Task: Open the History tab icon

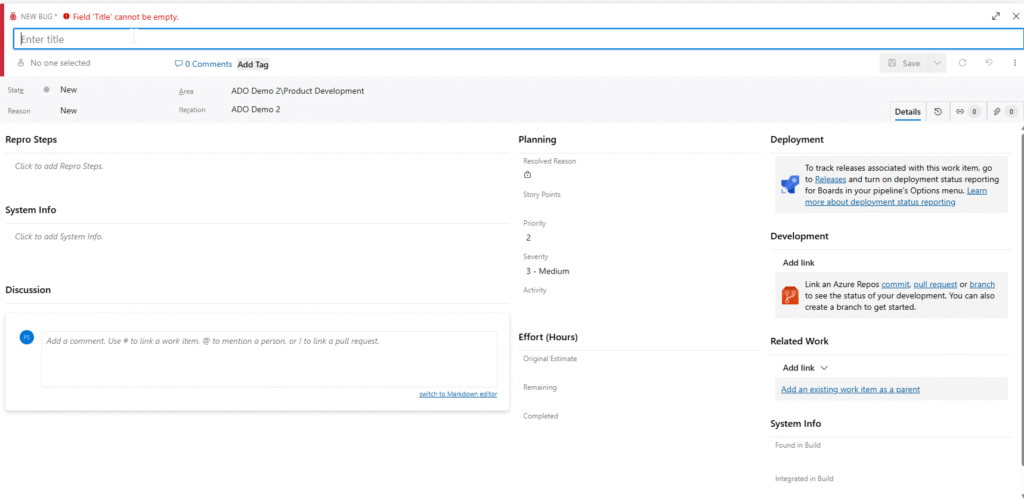Action: tap(938, 112)
